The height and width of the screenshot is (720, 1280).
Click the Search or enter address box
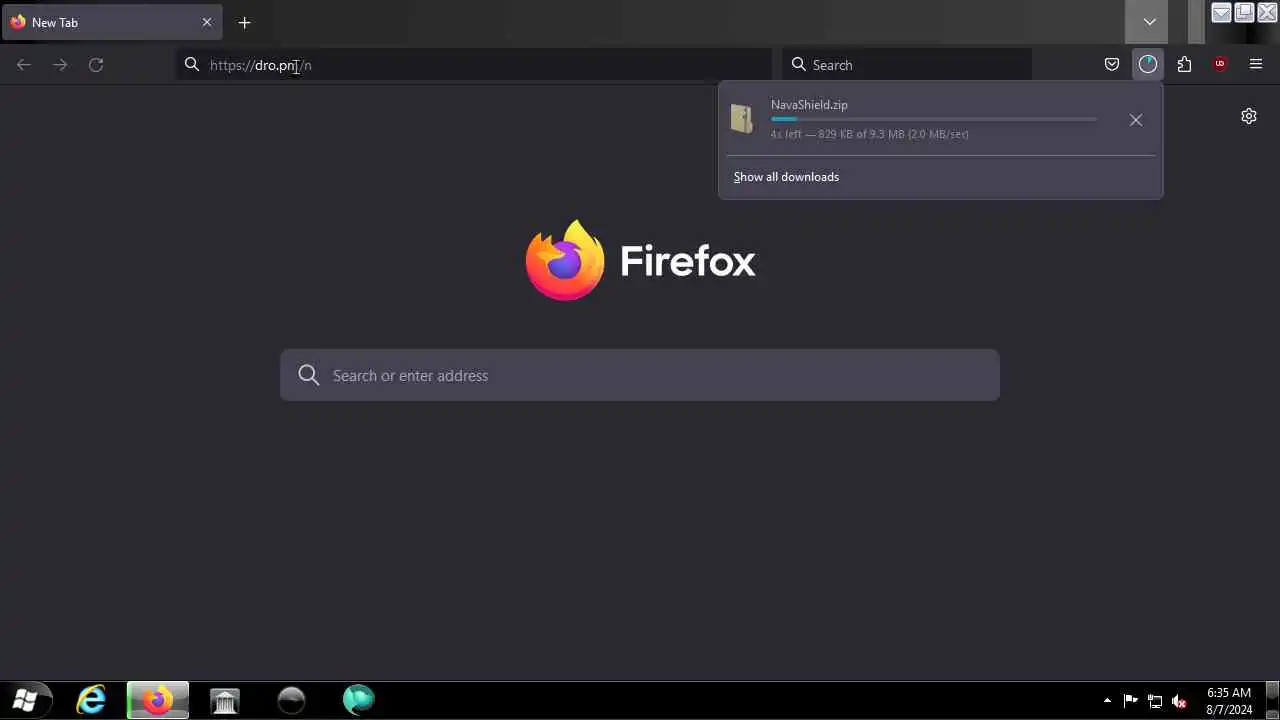(x=640, y=375)
